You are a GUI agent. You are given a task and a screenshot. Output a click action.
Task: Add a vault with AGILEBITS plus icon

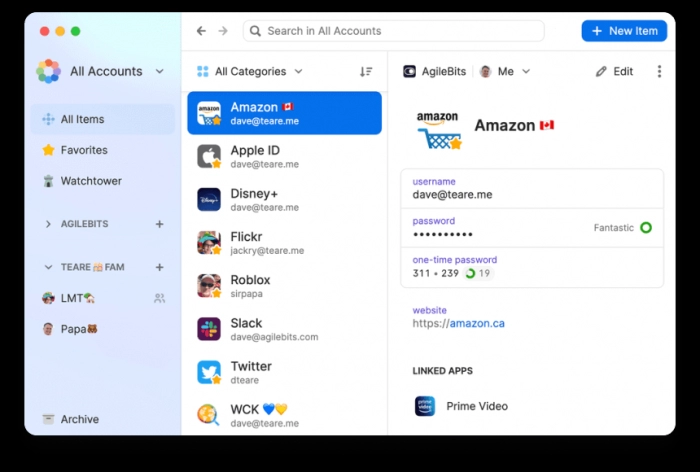(x=159, y=224)
